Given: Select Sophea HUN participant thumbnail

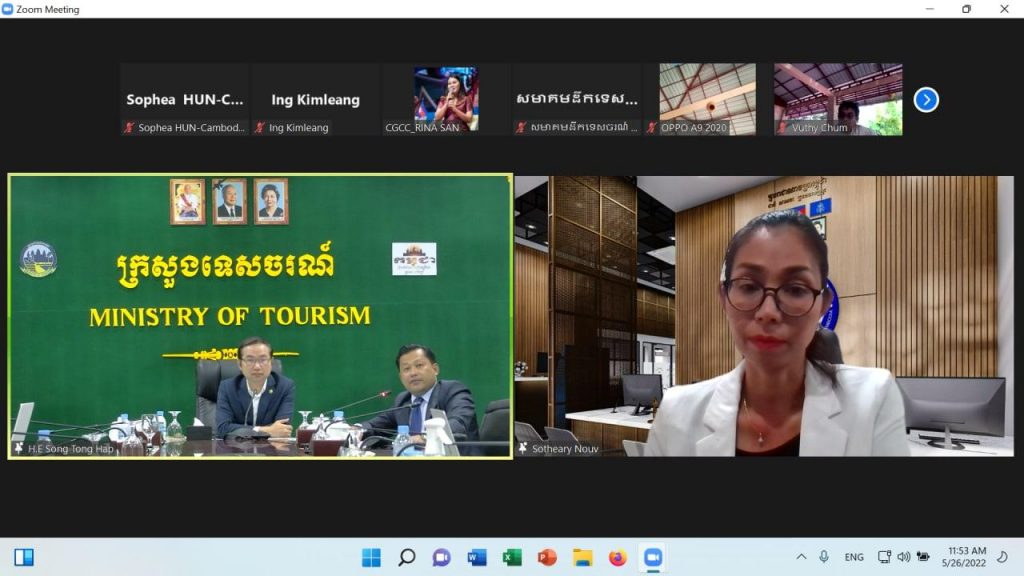Looking at the screenshot, I should [x=185, y=99].
